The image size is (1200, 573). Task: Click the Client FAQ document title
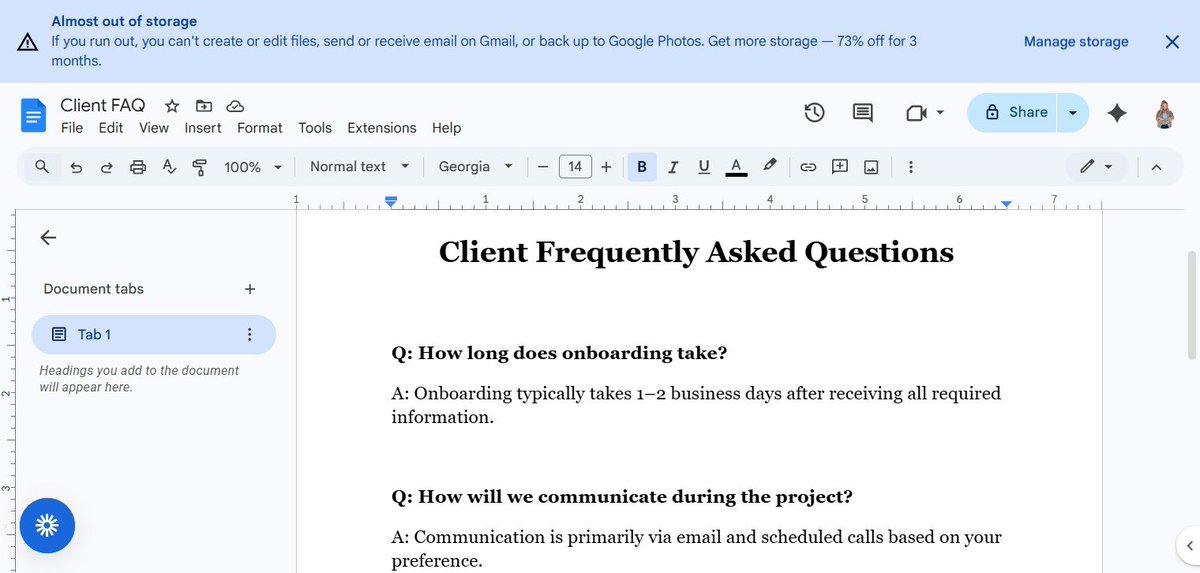(x=103, y=105)
